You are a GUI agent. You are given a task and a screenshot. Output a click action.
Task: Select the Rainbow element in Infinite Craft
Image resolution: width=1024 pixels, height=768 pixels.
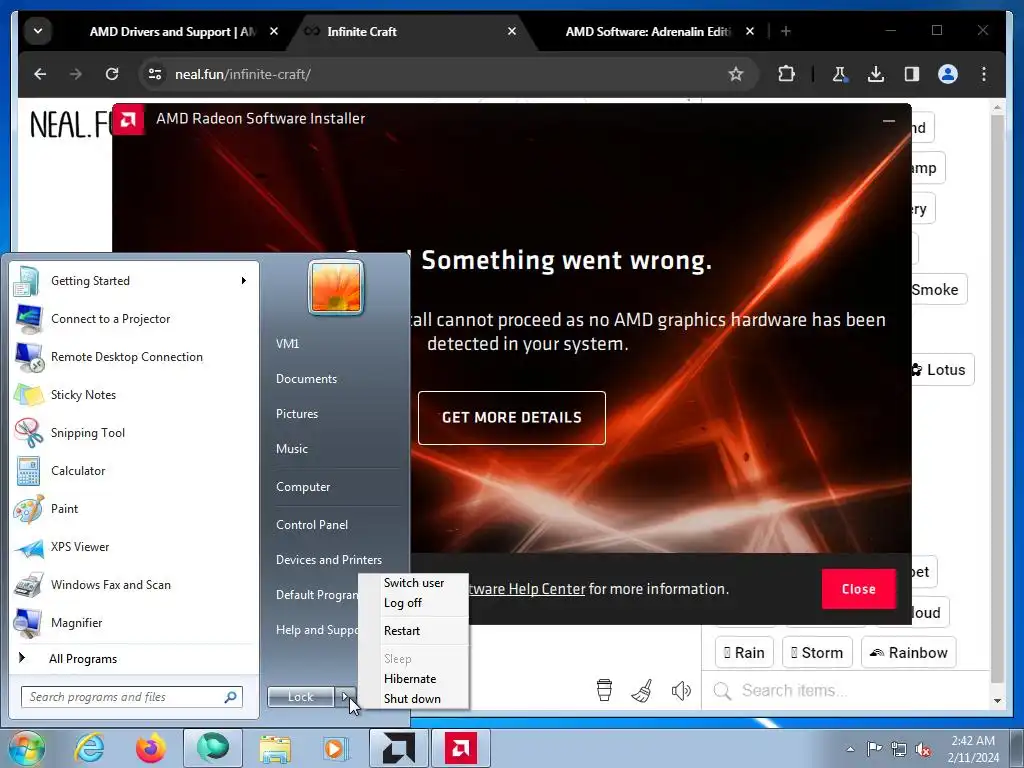click(908, 652)
